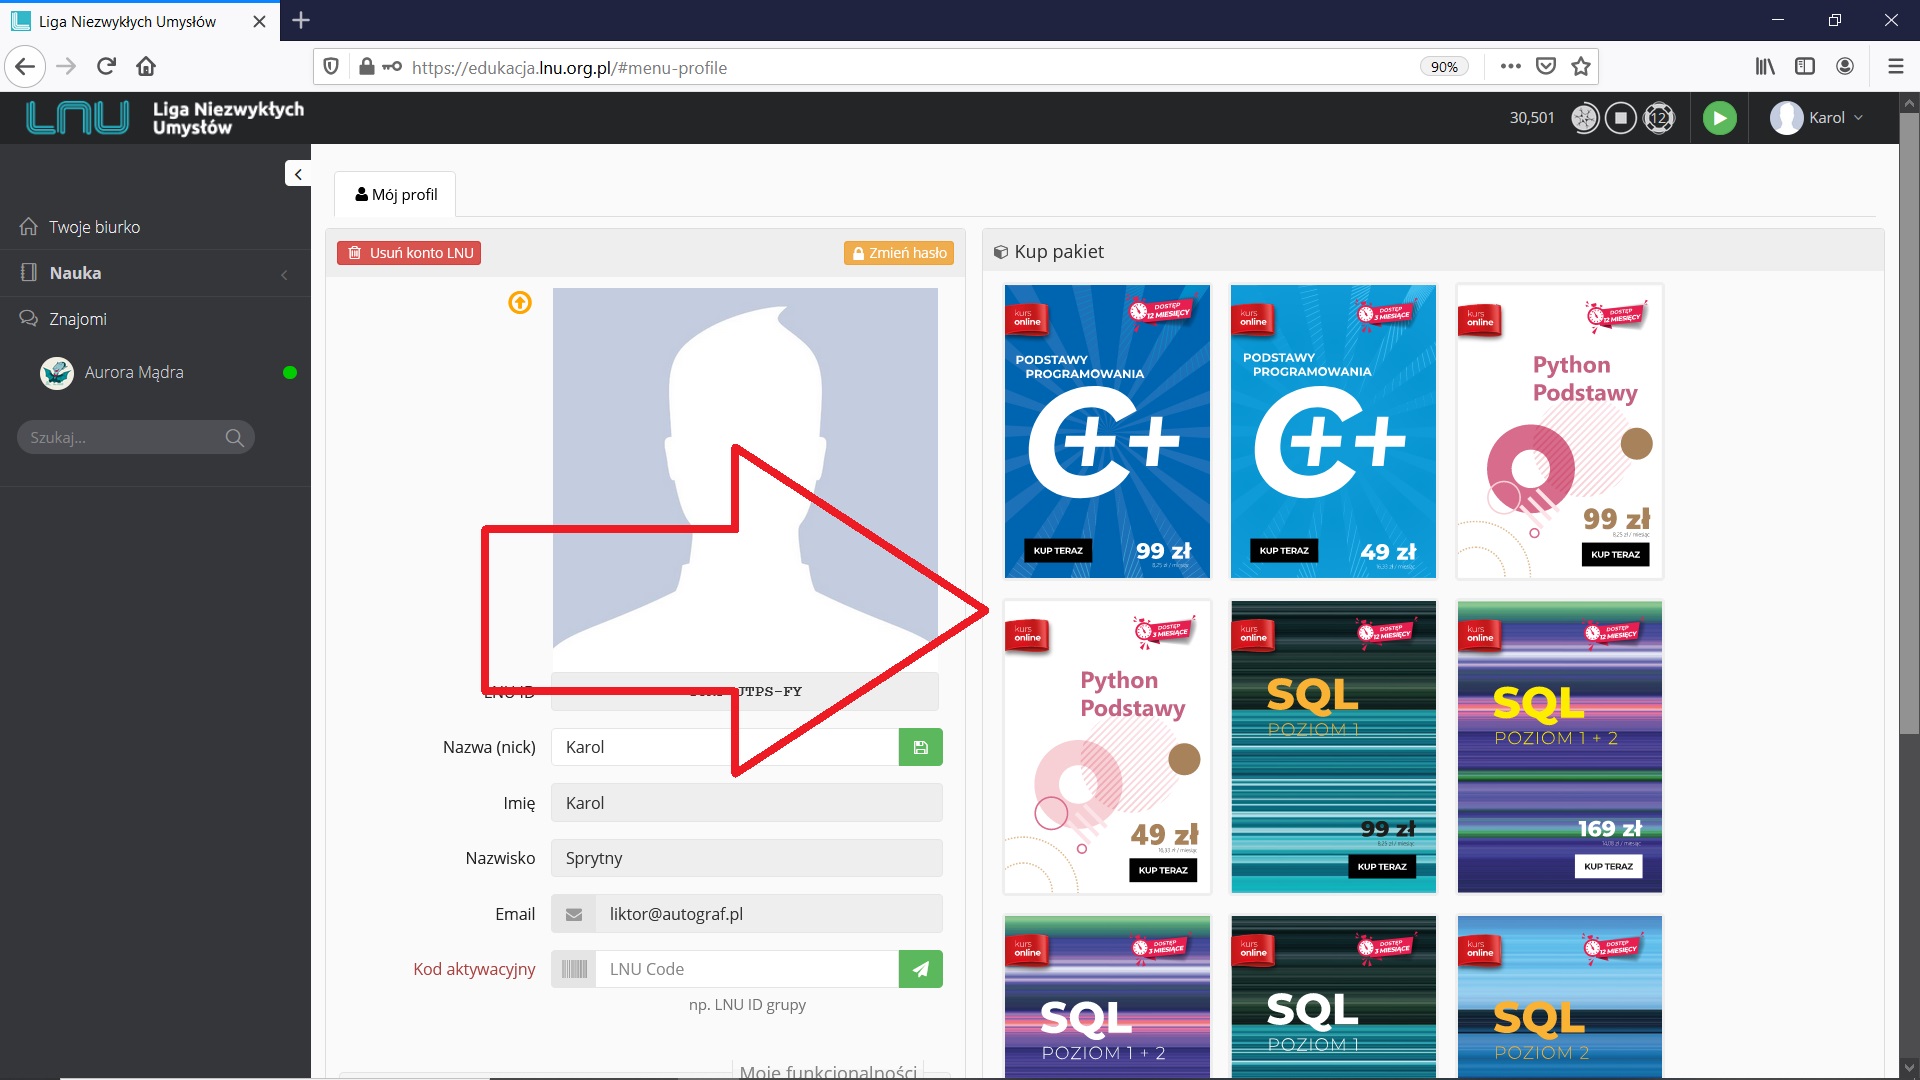Open tracking protection shield icon
The width and height of the screenshot is (1920, 1080).
coord(331,67)
